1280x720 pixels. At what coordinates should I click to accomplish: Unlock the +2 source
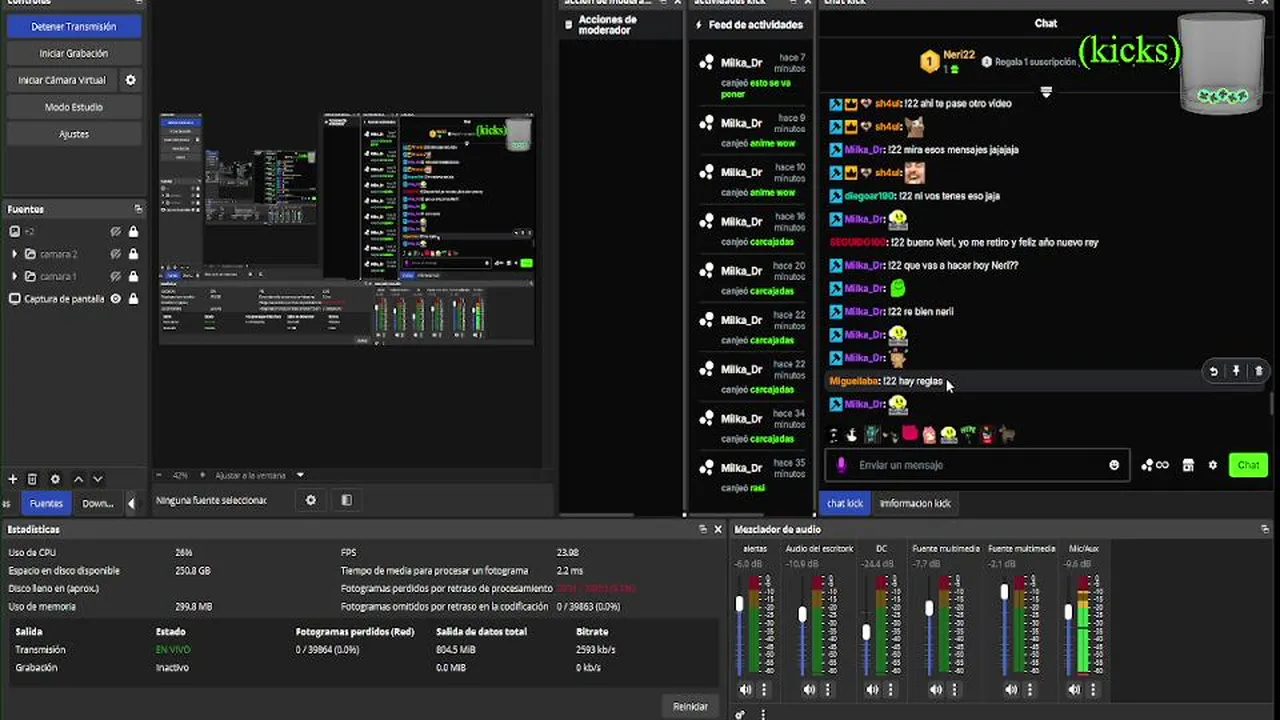click(x=133, y=232)
